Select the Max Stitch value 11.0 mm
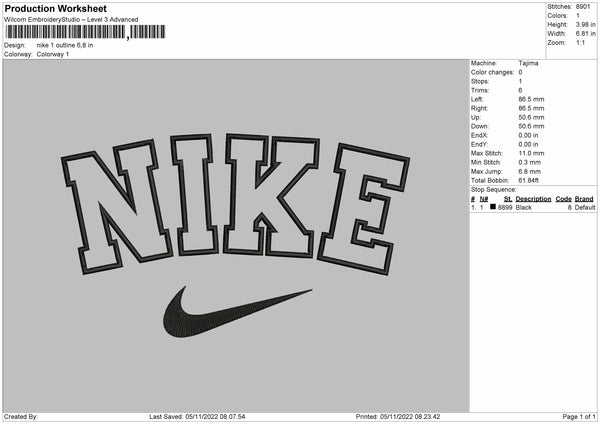 coord(532,153)
